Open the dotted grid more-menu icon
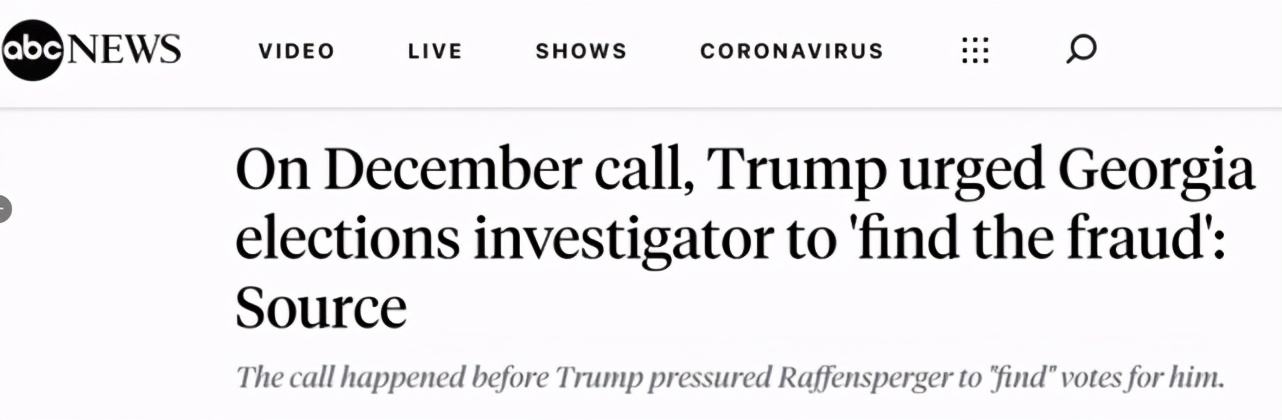Viewport: 1282px width, 420px height. (x=975, y=50)
